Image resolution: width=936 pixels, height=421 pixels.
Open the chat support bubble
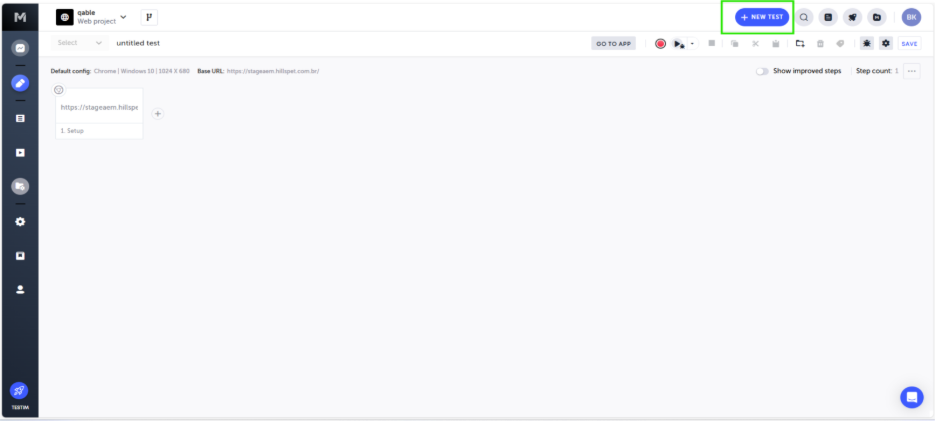click(912, 397)
